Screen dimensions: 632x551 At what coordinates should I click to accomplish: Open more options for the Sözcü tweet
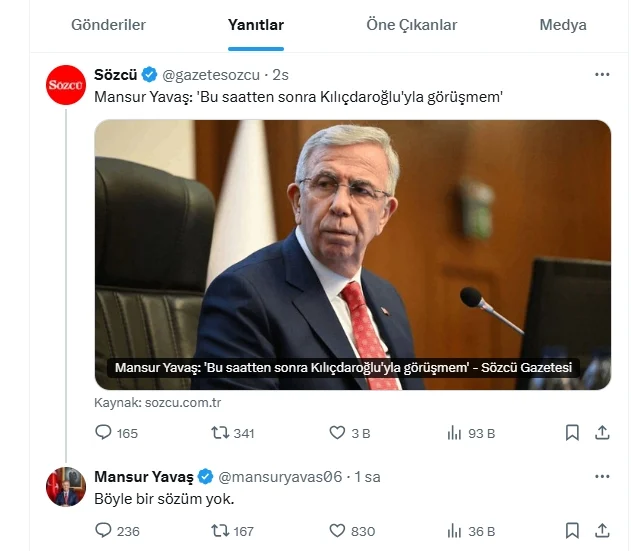tap(602, 75)
